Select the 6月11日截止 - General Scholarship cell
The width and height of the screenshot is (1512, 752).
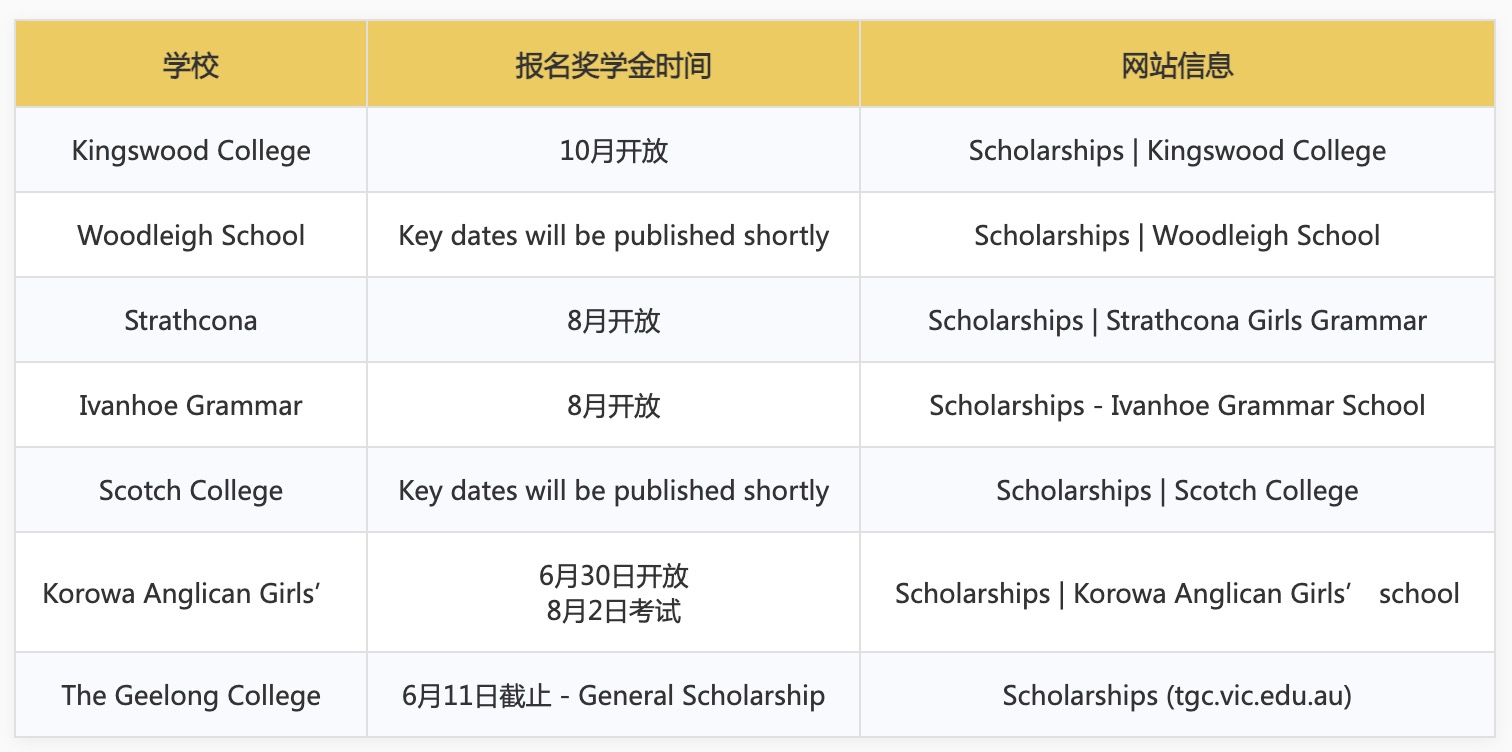613,695
